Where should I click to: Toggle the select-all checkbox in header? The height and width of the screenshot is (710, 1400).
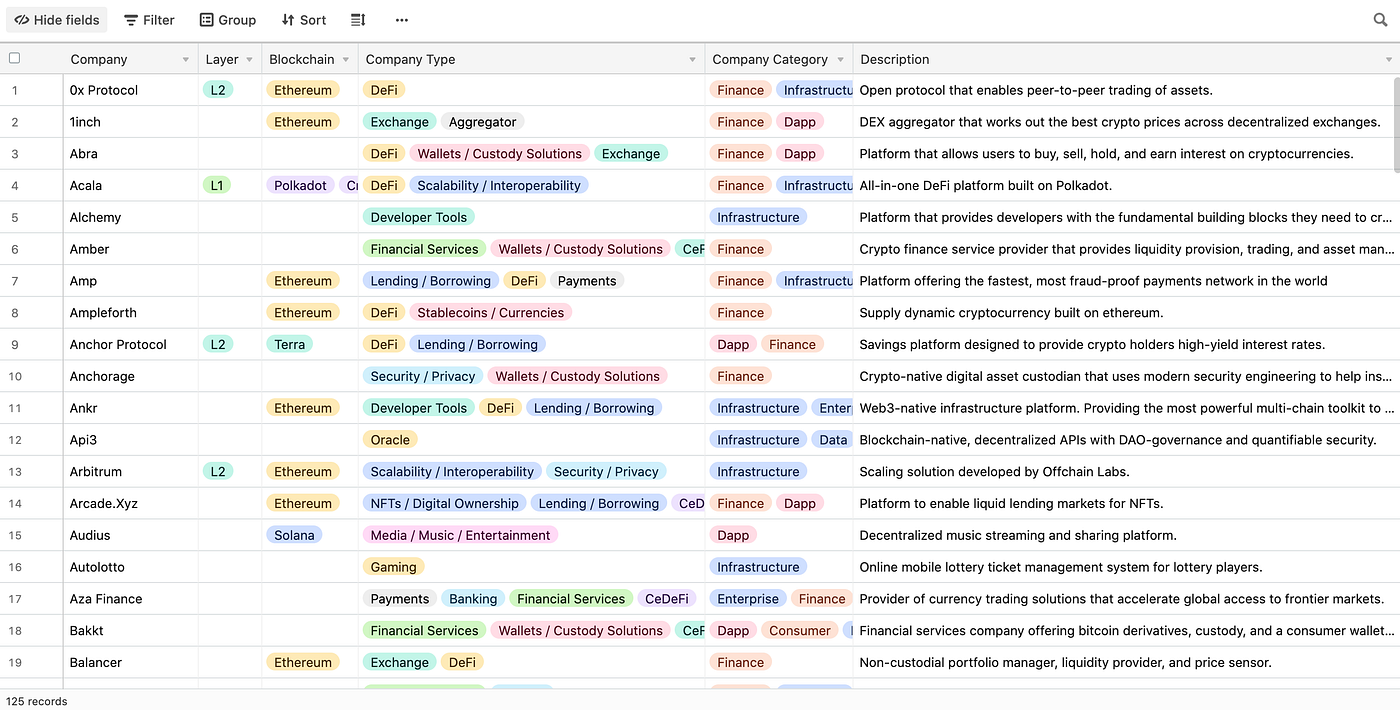[x=14, y=58]
